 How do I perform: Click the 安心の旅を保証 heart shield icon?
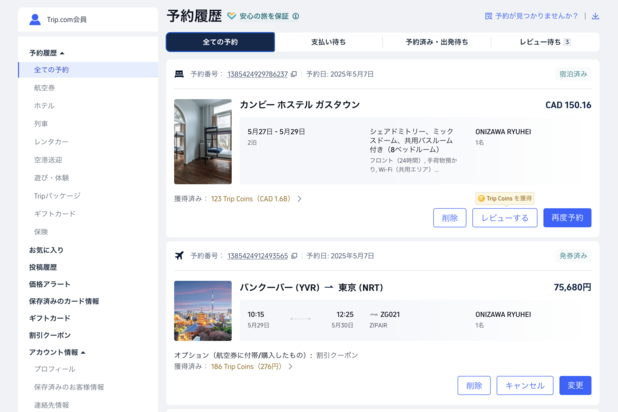tap(231, 16)
